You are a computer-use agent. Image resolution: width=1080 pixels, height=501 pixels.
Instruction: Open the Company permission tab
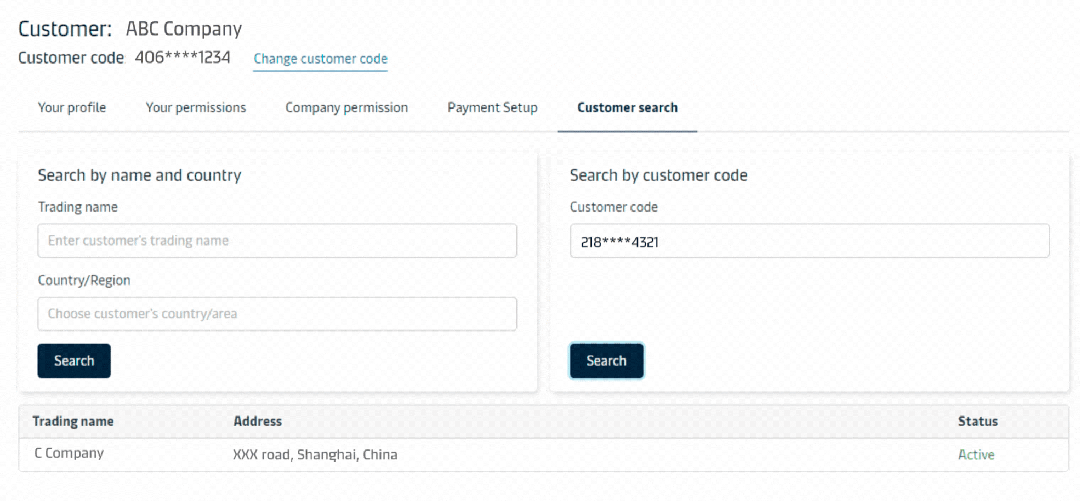pyautogui.click(x=346, y=108)
